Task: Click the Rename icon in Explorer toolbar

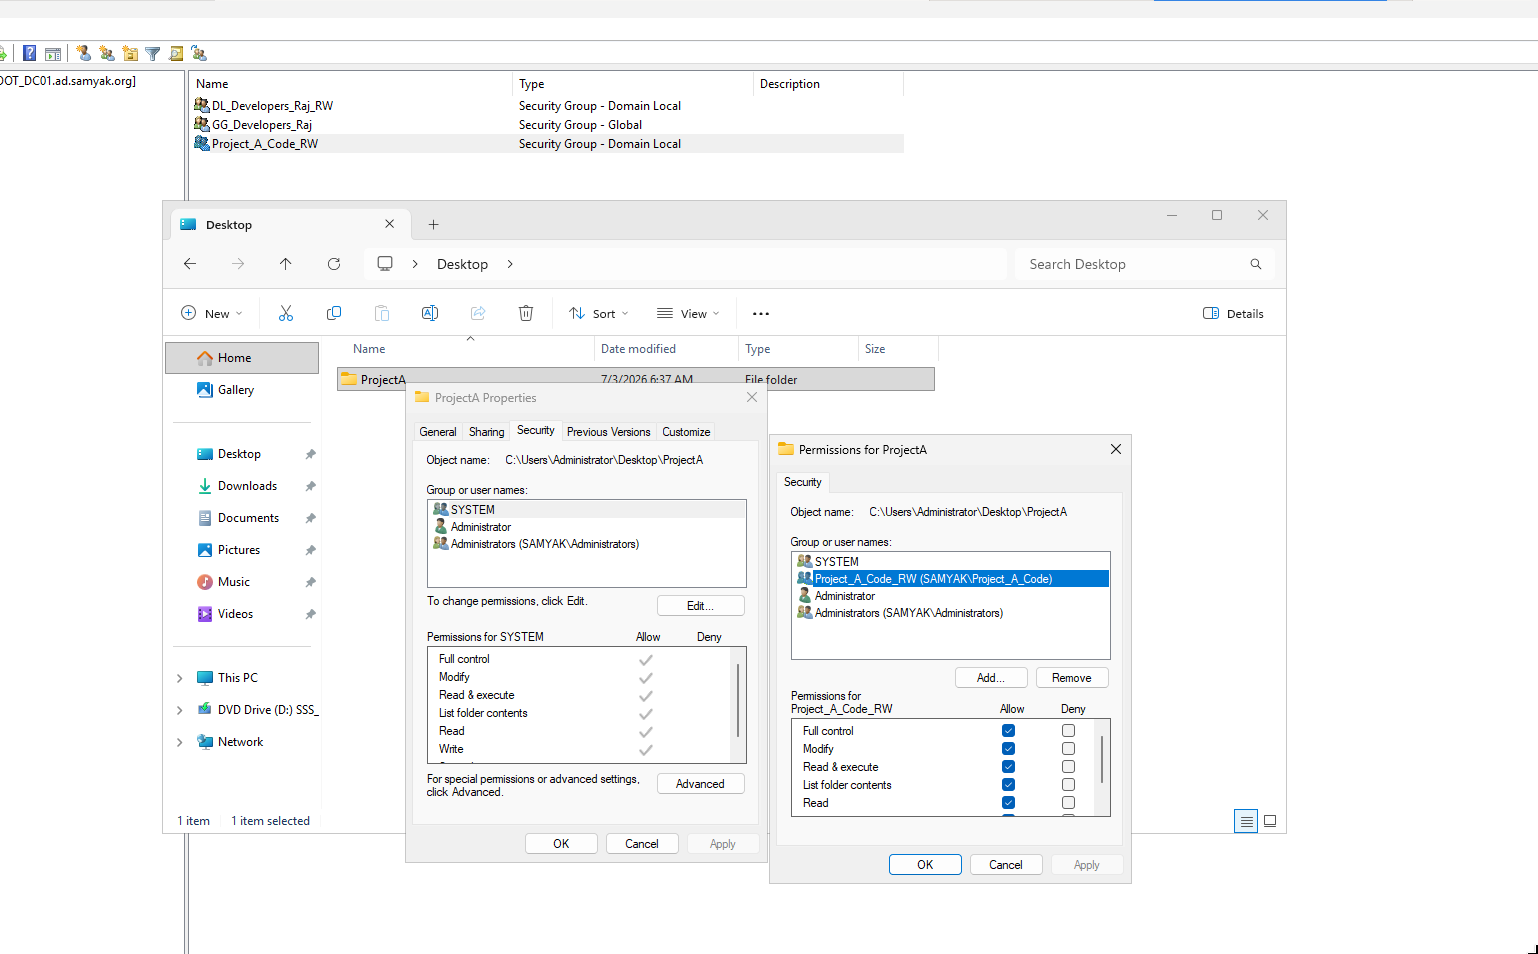Action: [430, 313]
